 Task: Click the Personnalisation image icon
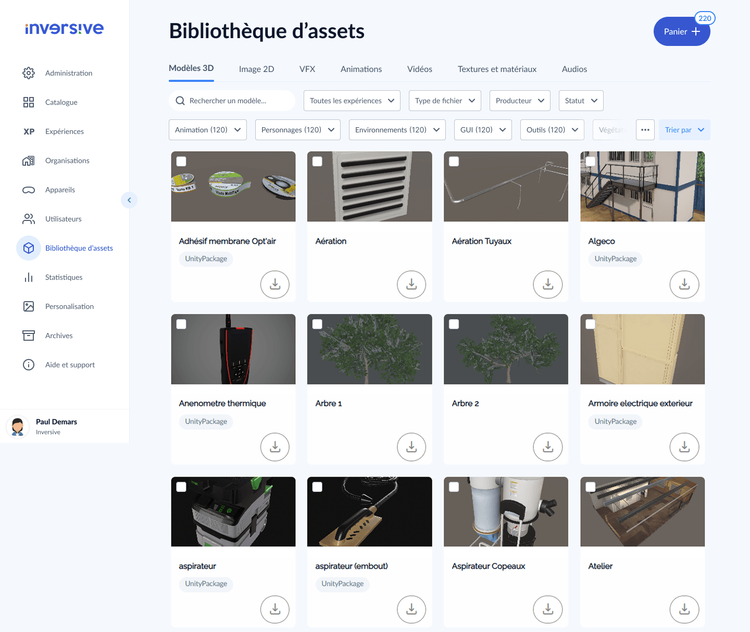click(29, 307)
